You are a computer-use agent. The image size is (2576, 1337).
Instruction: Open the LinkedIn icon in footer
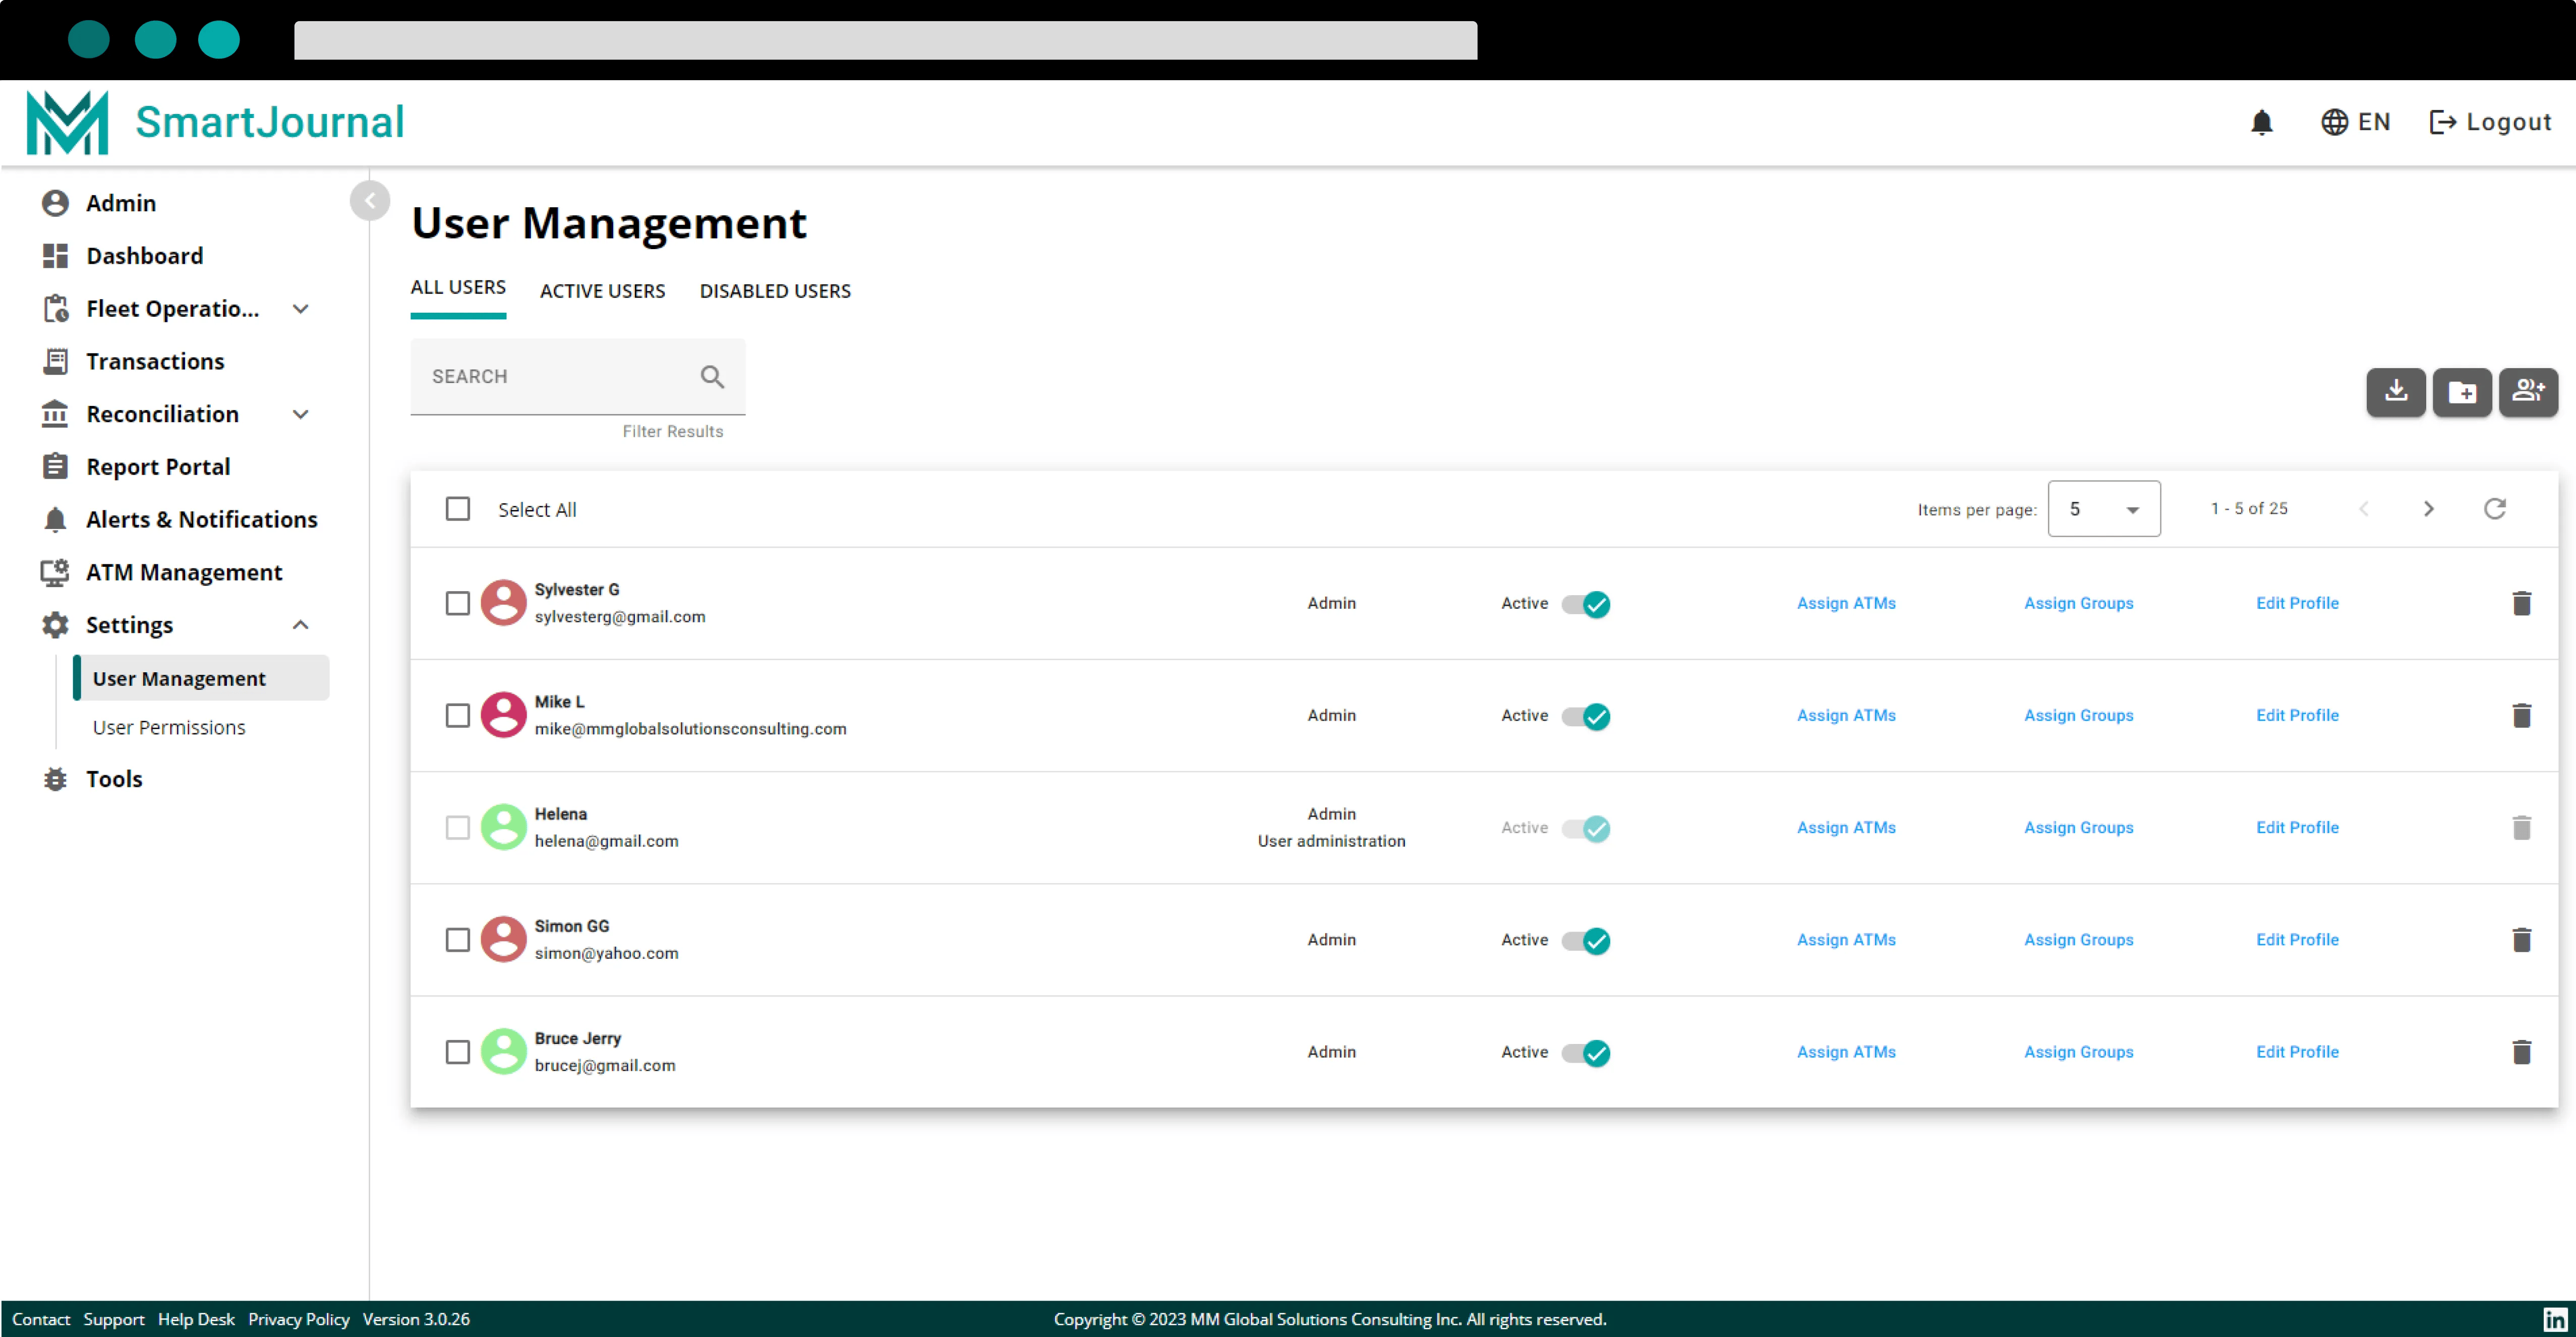2554,1319
